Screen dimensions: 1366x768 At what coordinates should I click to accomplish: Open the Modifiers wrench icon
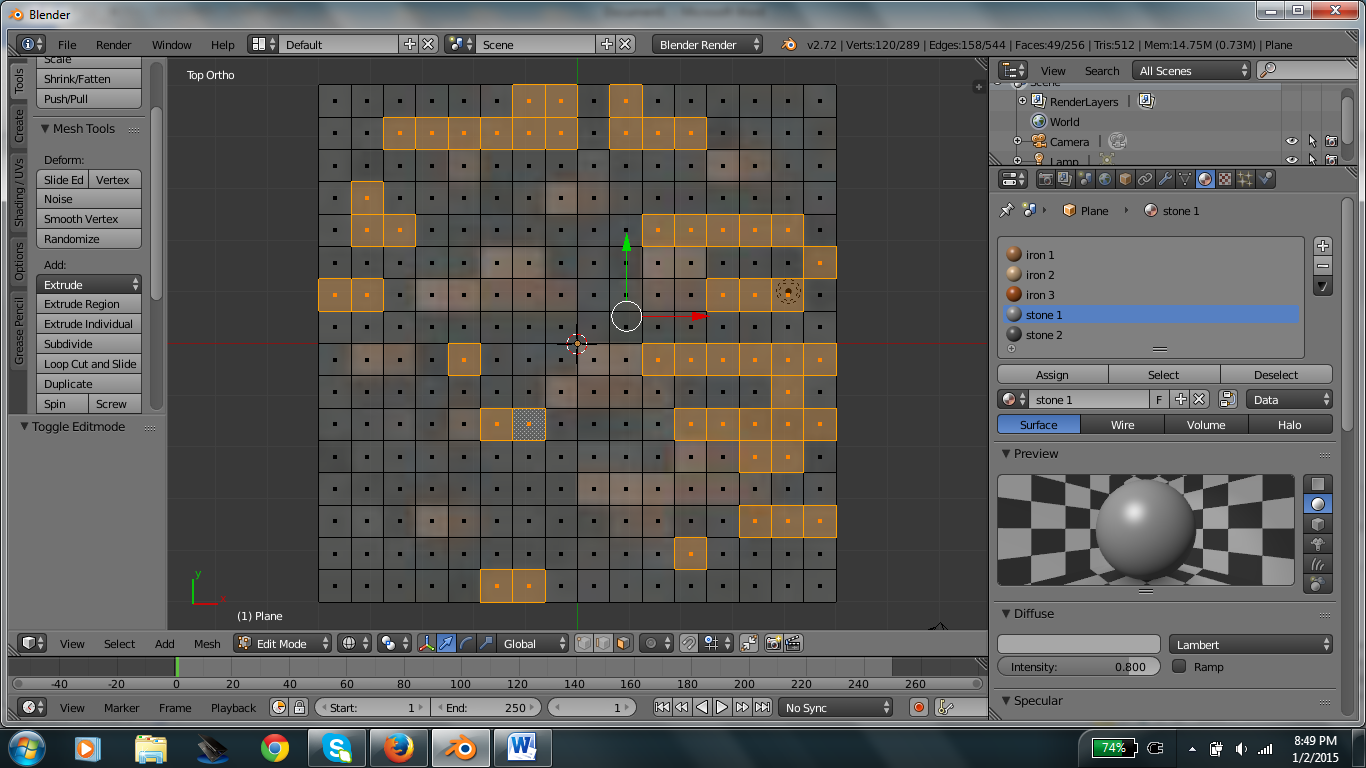pos(1165,179)
